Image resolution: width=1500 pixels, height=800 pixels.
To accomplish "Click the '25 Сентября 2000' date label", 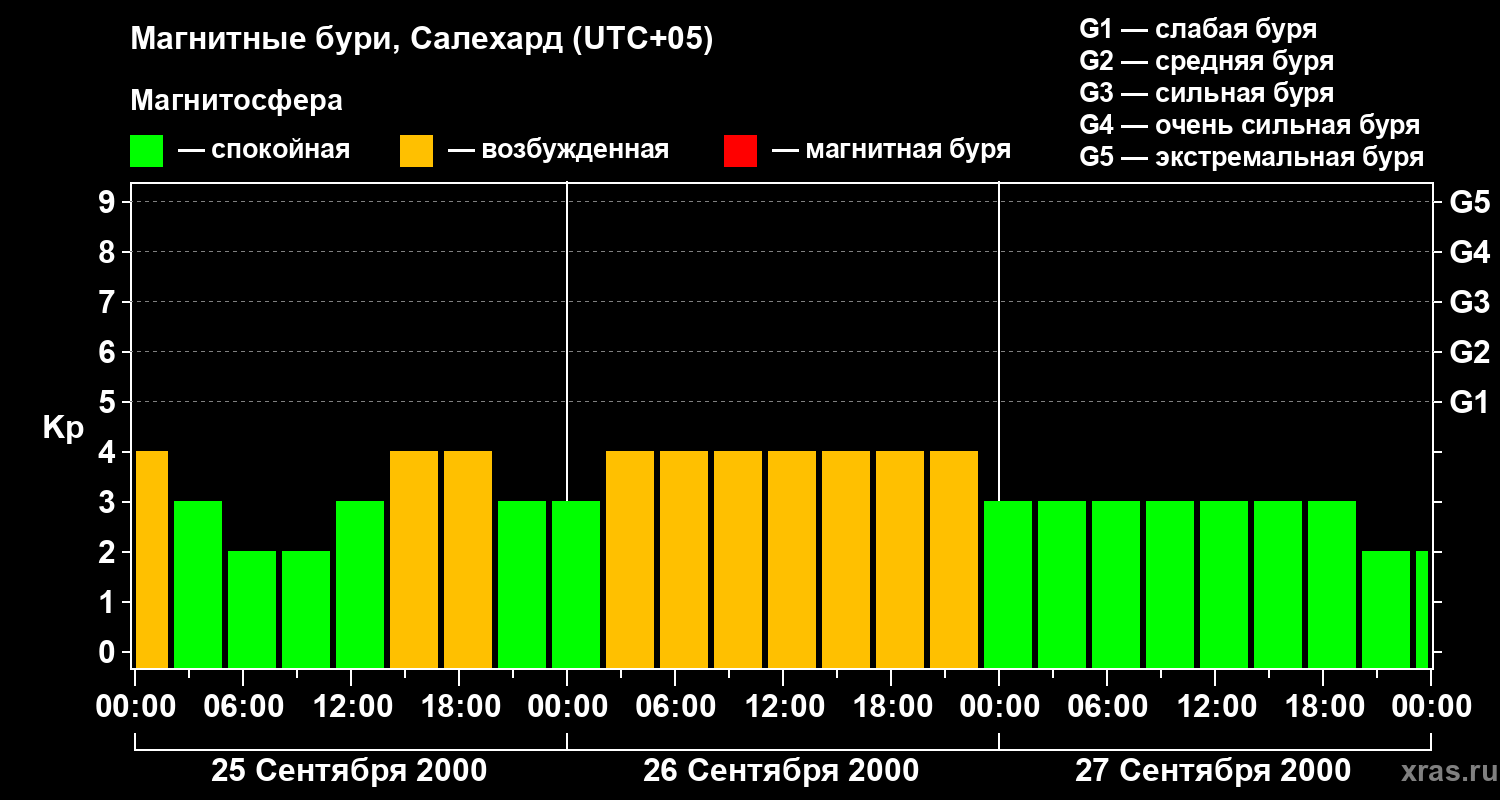I will 349,771.
